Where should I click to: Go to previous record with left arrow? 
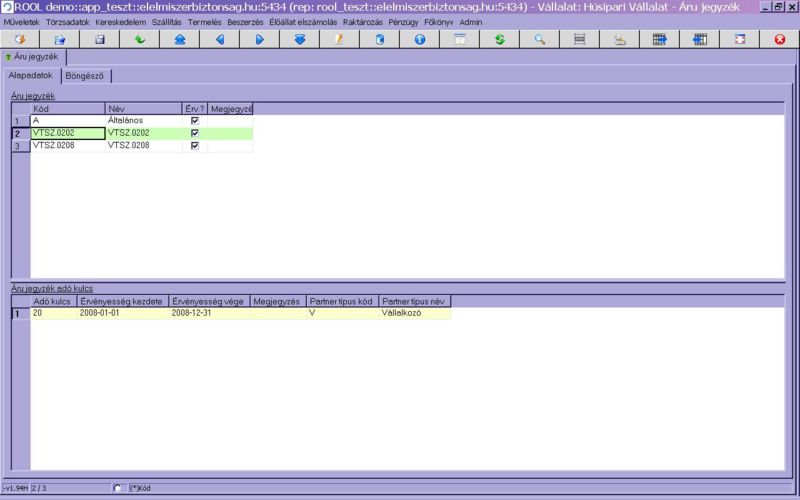coord(220,40)
